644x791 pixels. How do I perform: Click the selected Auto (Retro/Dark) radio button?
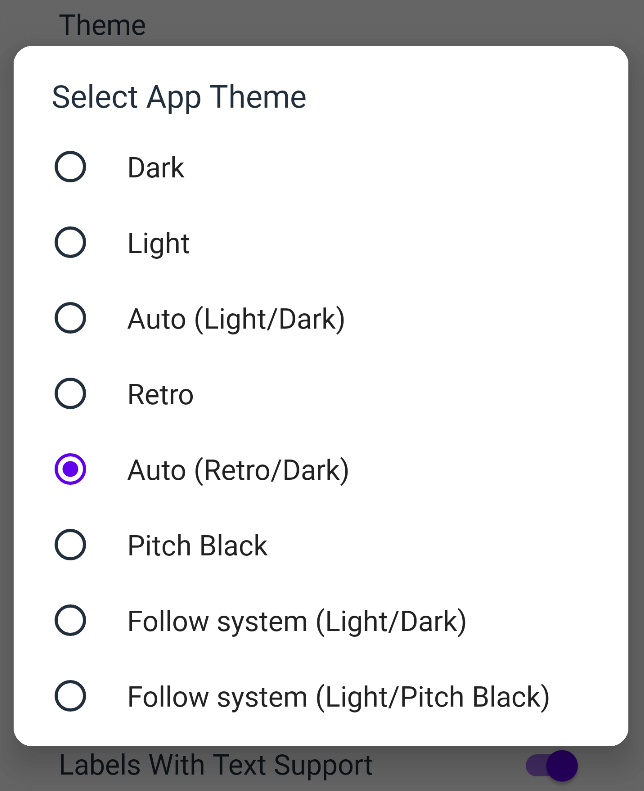(x=70, y=469)
